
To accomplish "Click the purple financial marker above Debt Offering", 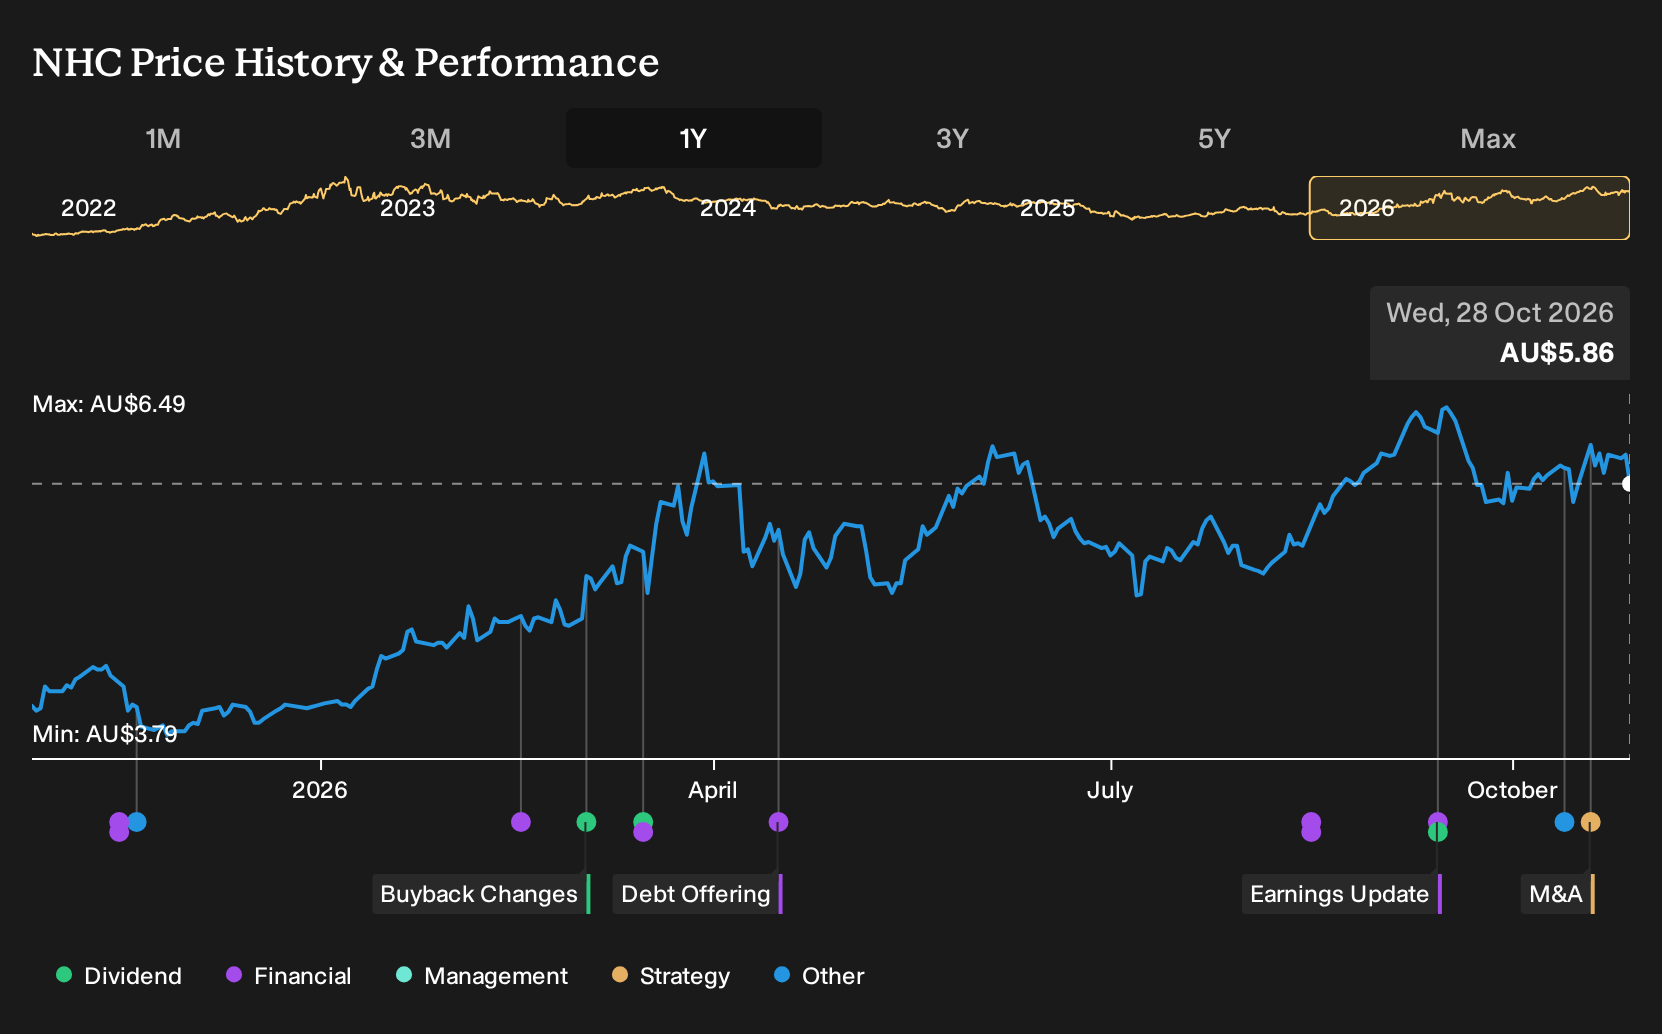I will click(x=778, y=822).
